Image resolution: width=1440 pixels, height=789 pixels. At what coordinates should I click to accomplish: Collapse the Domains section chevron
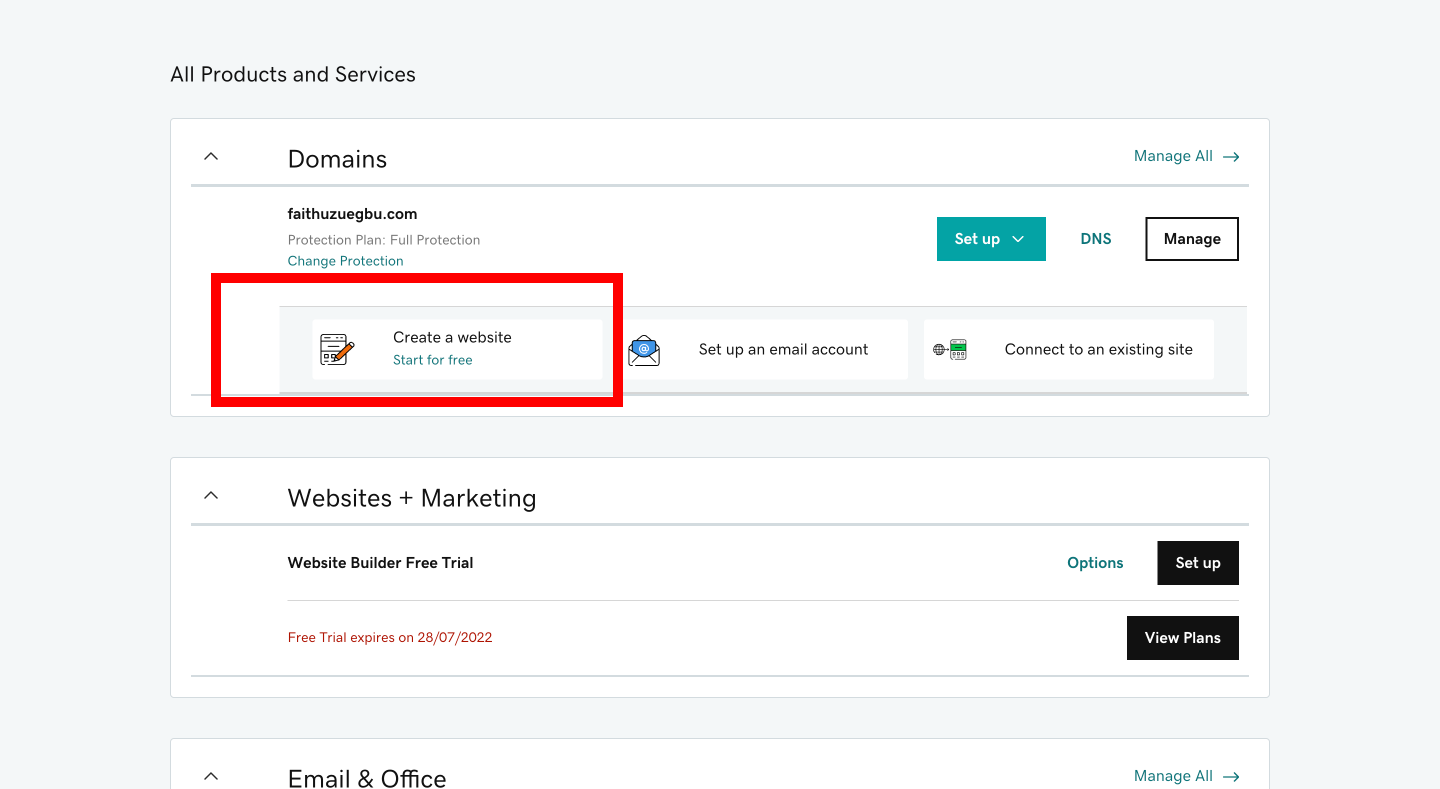211,156
